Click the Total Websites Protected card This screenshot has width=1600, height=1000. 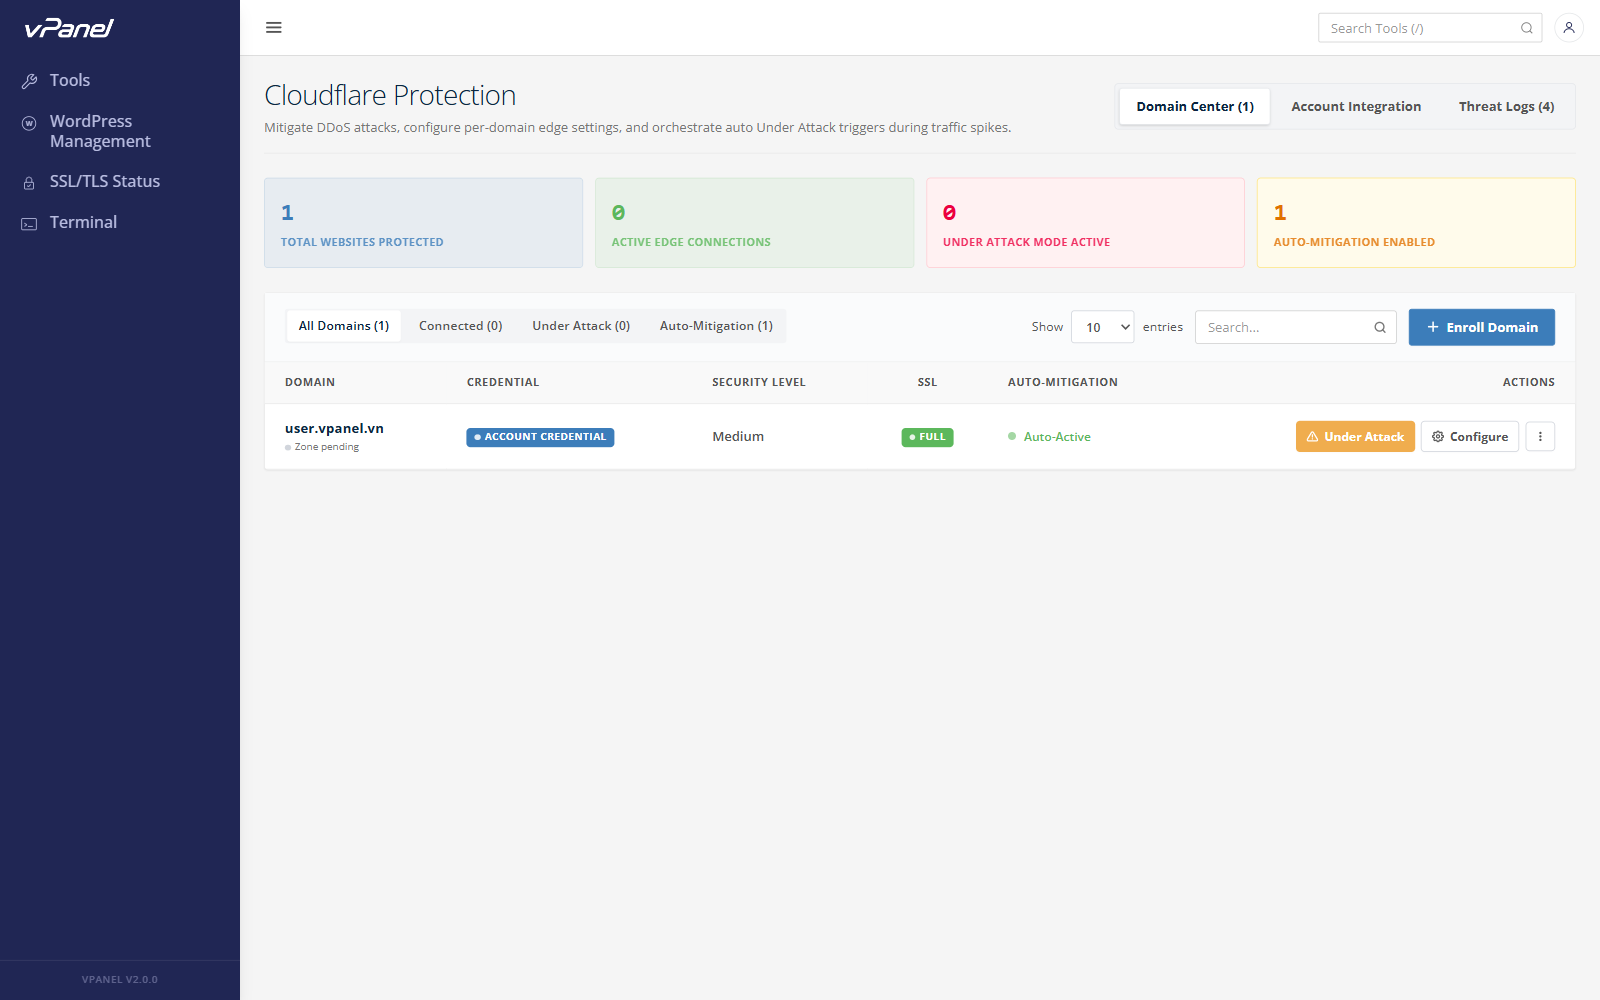[423, 223]
